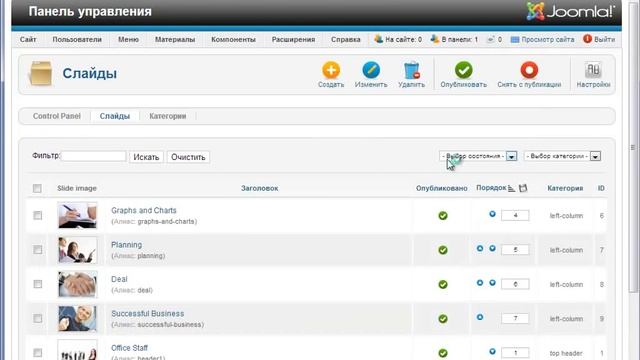Toggle published status for Office Staff
This screenshot has height=360, width=640.
443,353
